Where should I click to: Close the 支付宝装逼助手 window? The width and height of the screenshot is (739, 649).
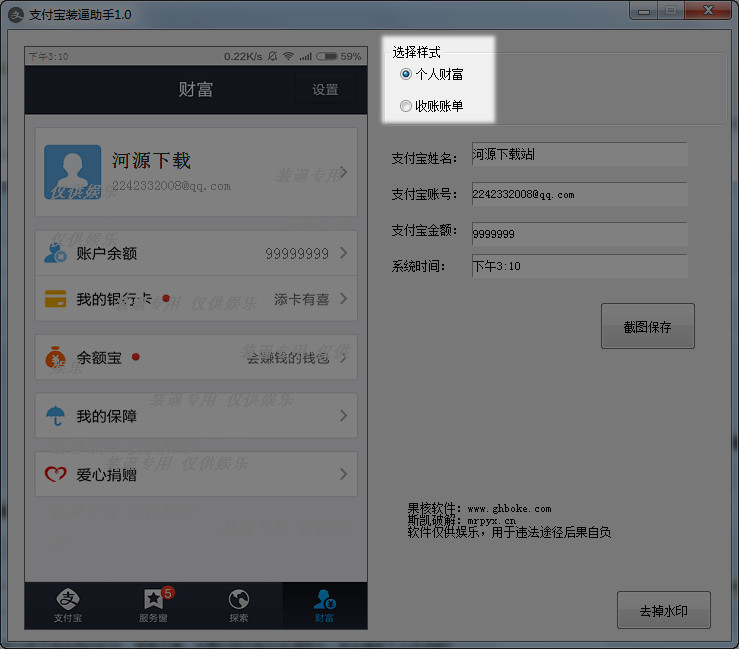tap(708, 10)
